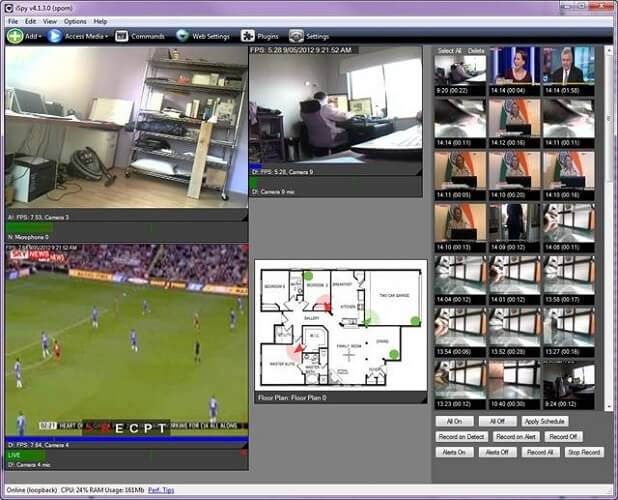Image resolution: width=618 pixels, height=500 pixels.
Task: Select the 14:04 (00:12) recording thumbnail
Action: point(460,280)
